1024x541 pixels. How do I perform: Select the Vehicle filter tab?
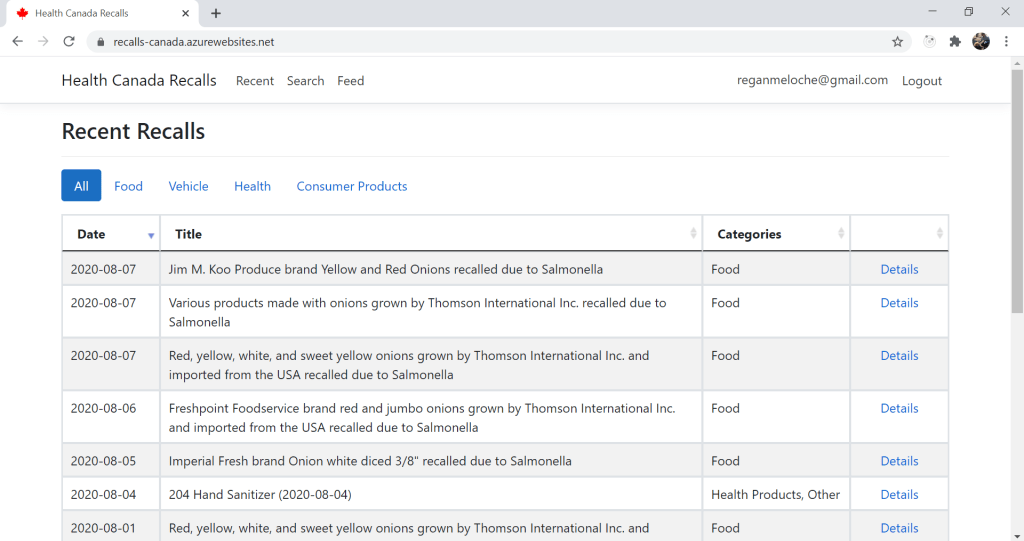click(188, 186)
